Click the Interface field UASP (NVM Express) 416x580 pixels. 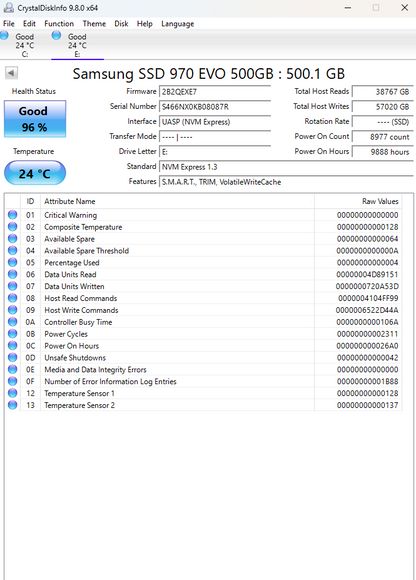pos(215,122)
